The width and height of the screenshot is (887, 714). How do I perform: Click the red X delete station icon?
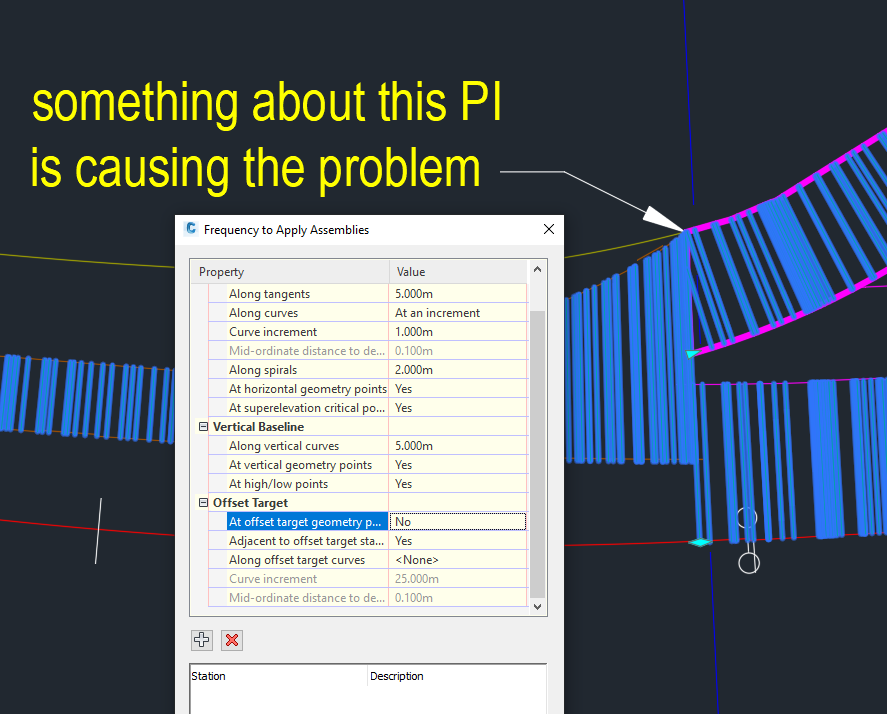(232, 640)
